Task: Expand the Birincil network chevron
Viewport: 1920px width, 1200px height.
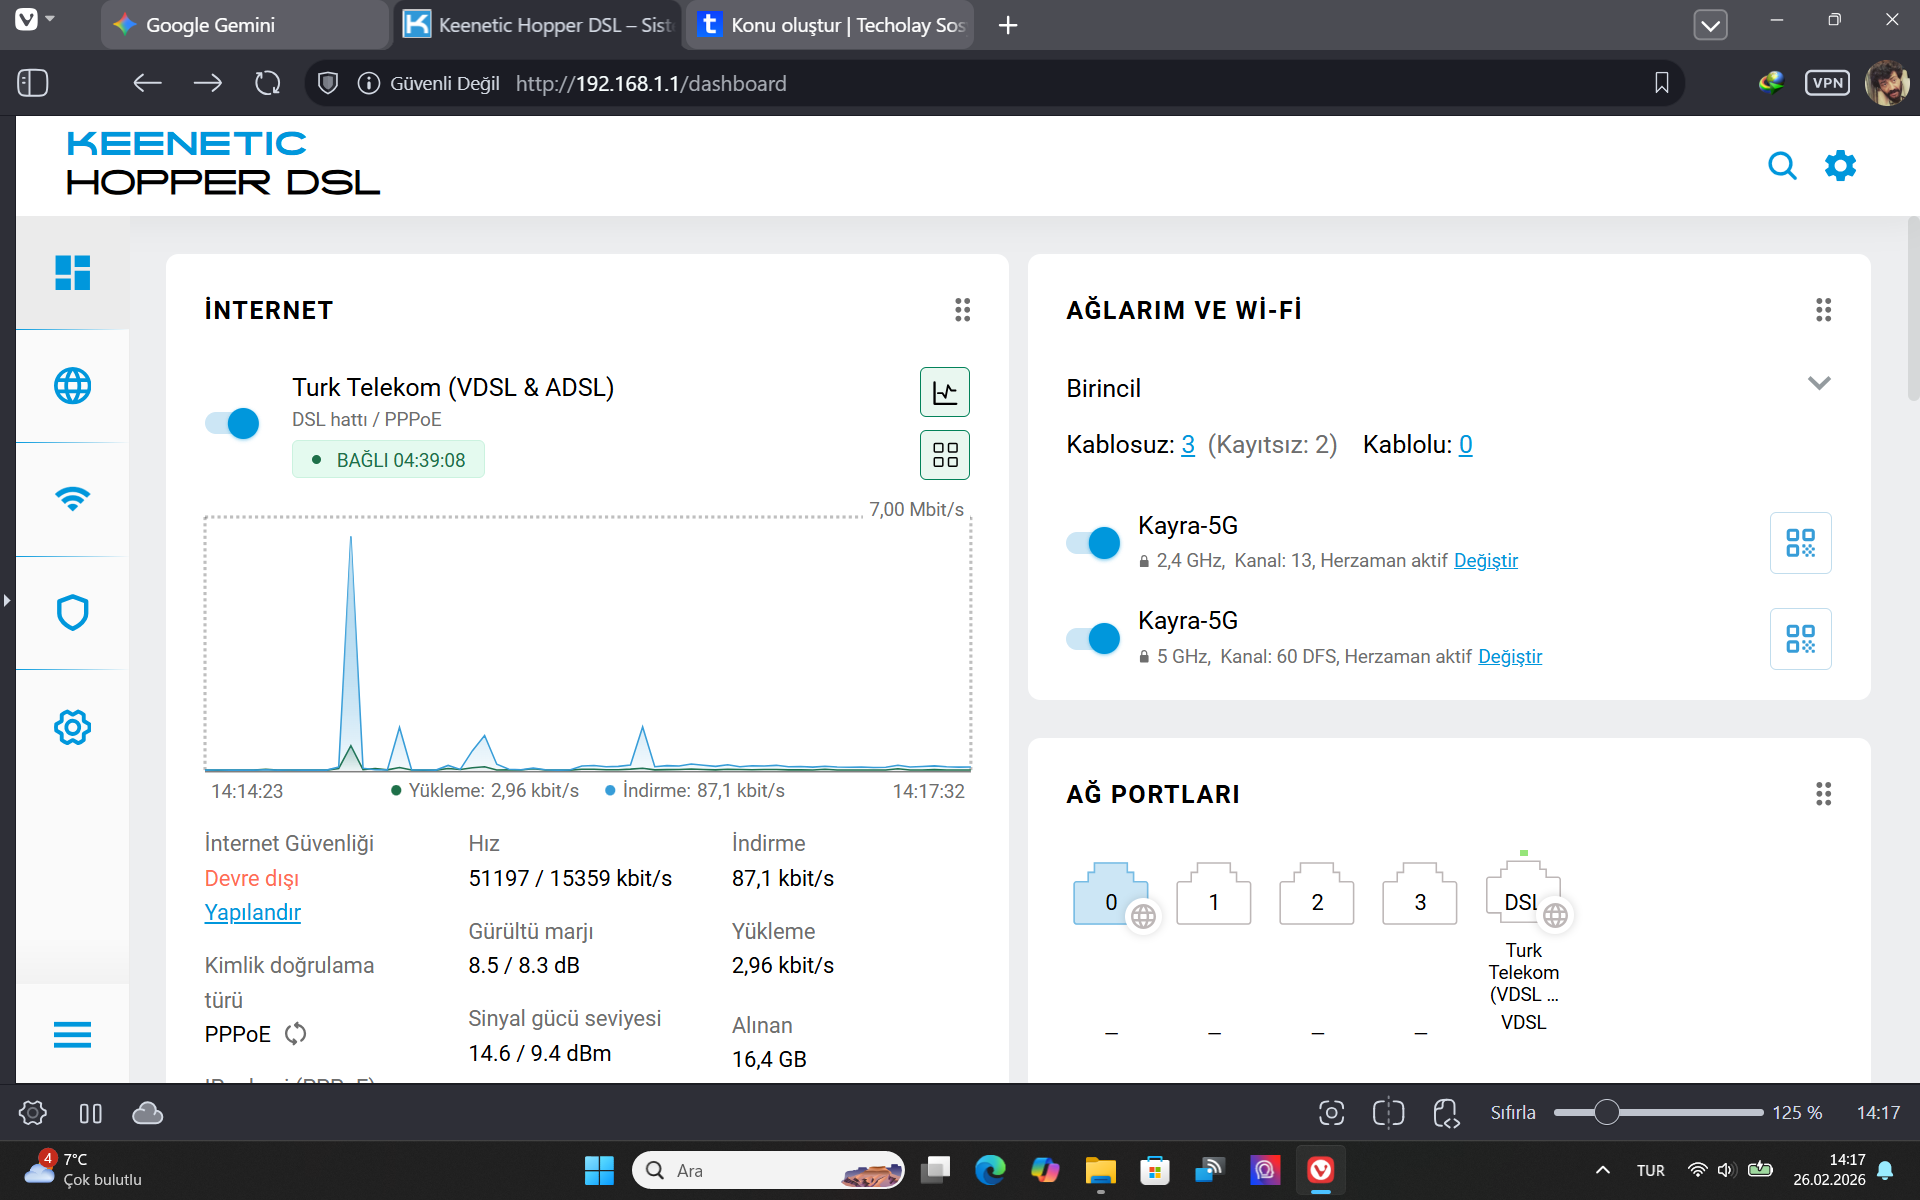Action: pyautogui.click(x=1819, y=384)
